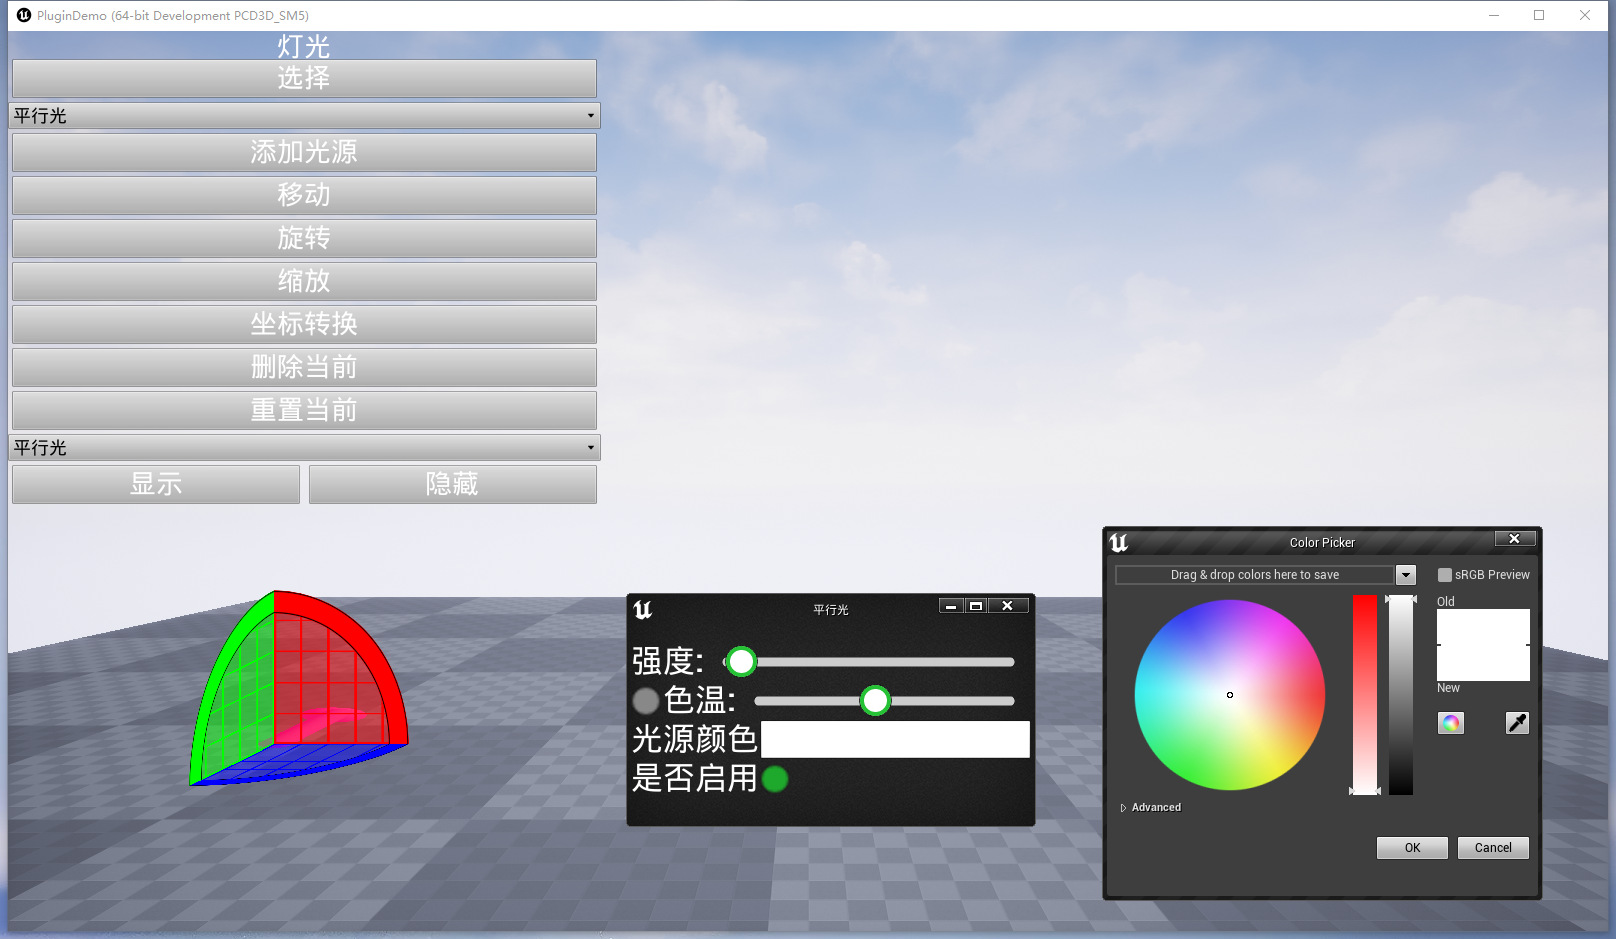The width and height of the screenshot is (1616, 939).
Task: Pick a screen color with the eyedropper tool
Action: 1517,722
